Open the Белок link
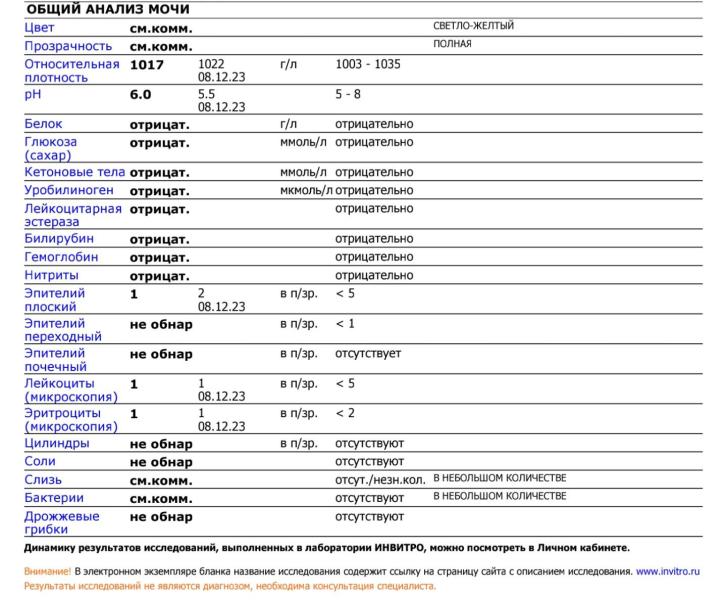Viewport: 727px width, 600px height. 43,124
